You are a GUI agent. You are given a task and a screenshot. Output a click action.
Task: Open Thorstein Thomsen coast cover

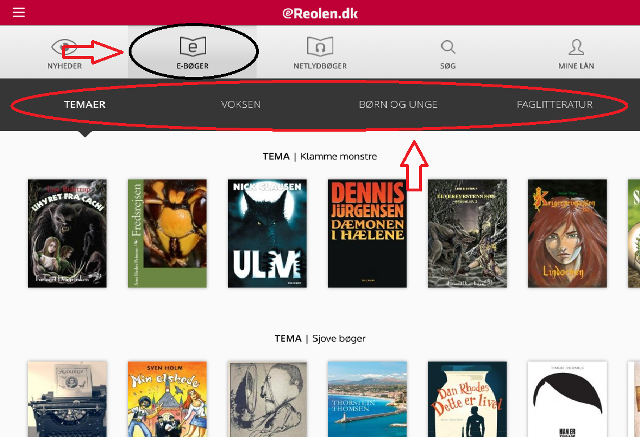367,399
